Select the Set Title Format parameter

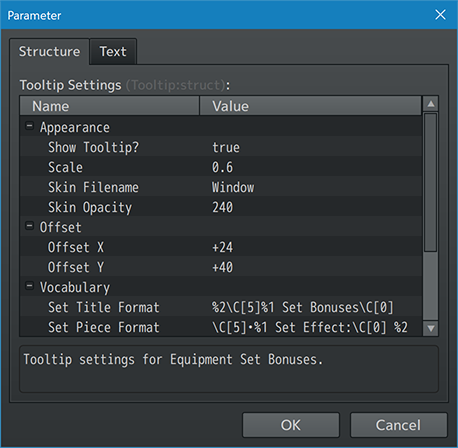pos(104,307)
